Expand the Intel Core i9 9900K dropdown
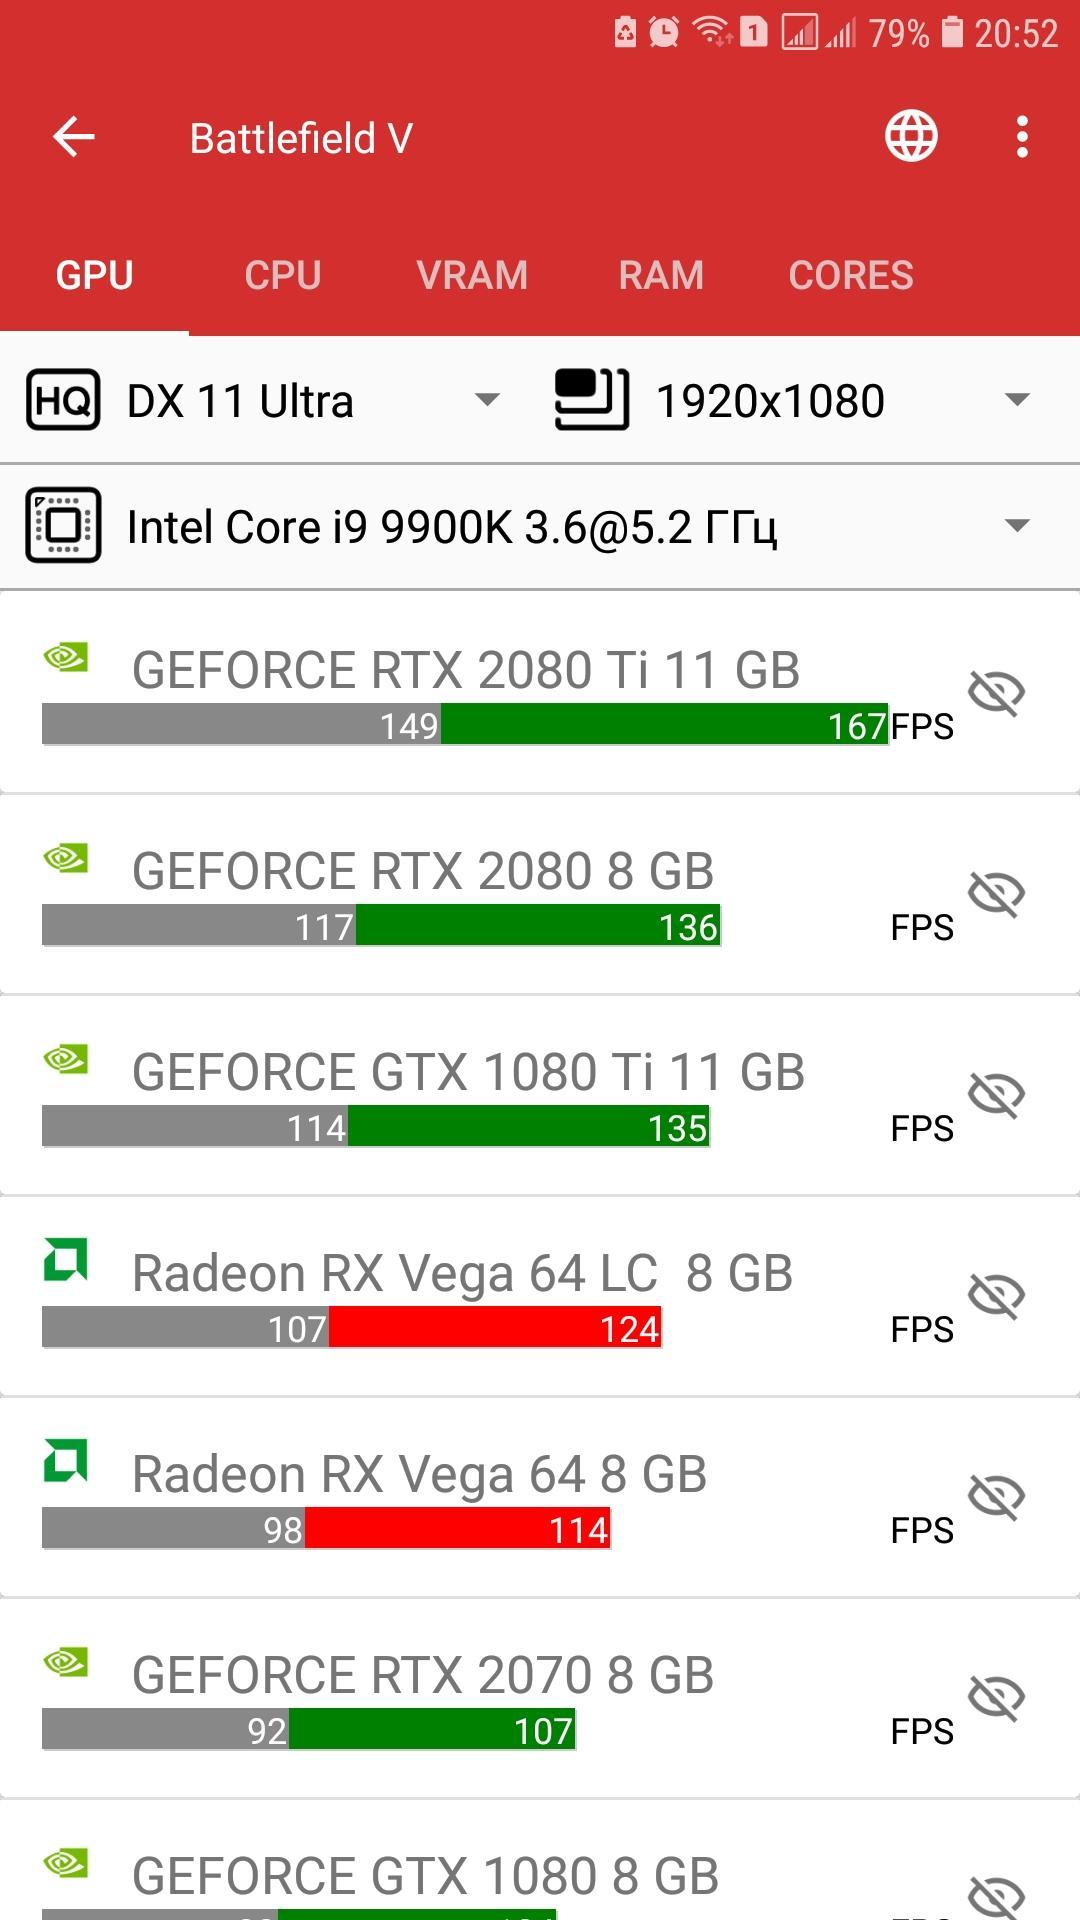The width and height of the screenshot is (1080, 1920). 1016,526
